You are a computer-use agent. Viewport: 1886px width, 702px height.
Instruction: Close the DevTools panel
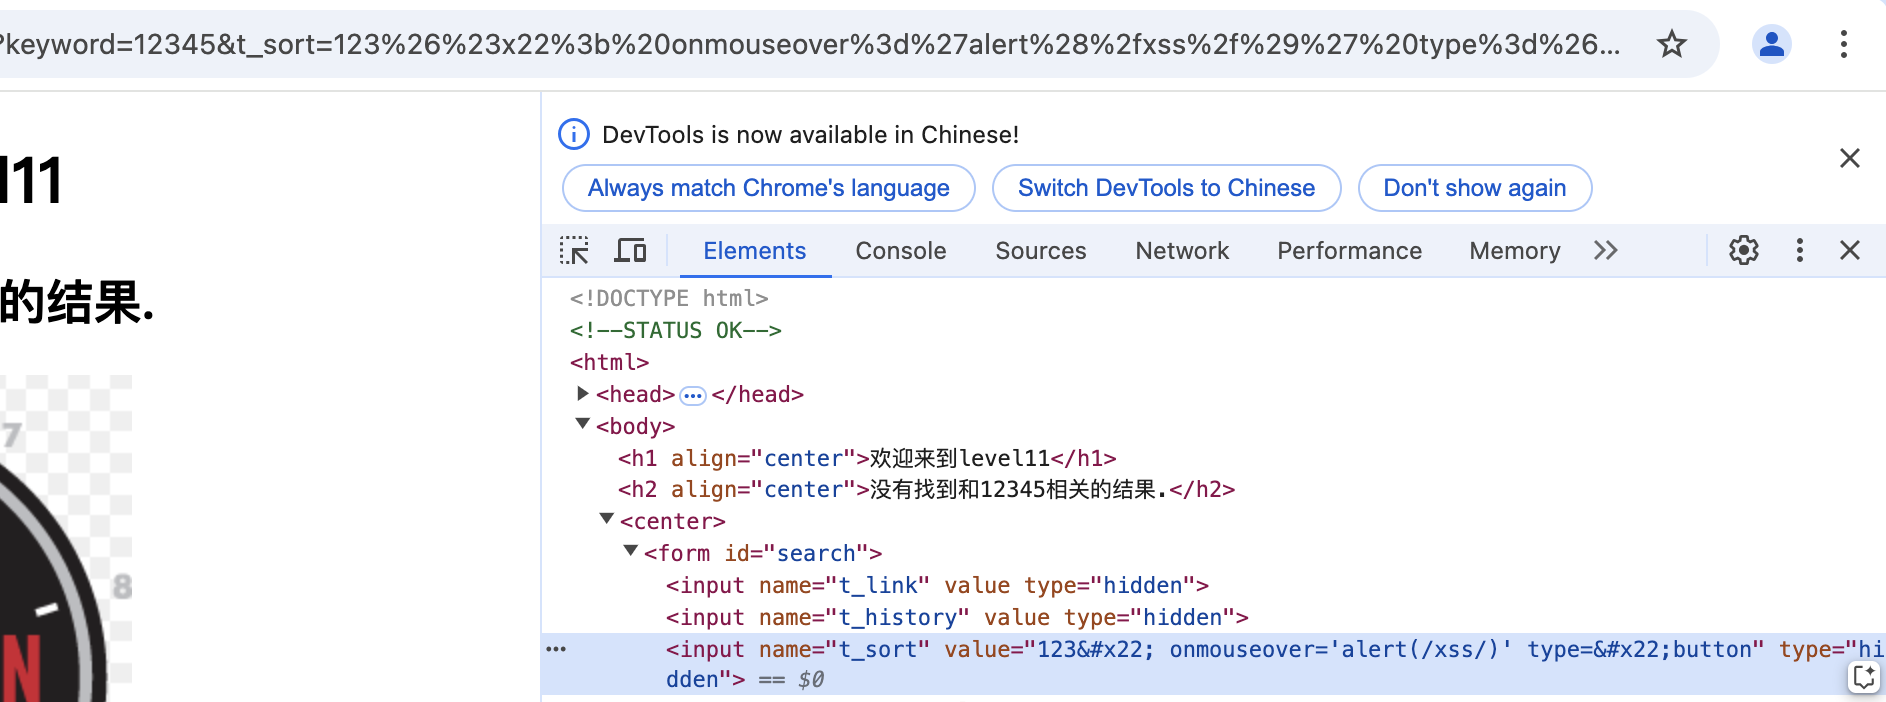pos(1849,250)
